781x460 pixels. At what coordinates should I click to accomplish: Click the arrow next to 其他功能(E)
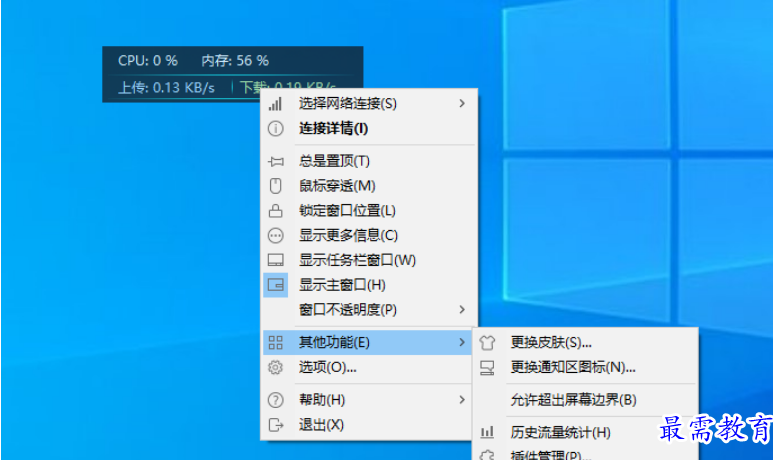[462, 343]
